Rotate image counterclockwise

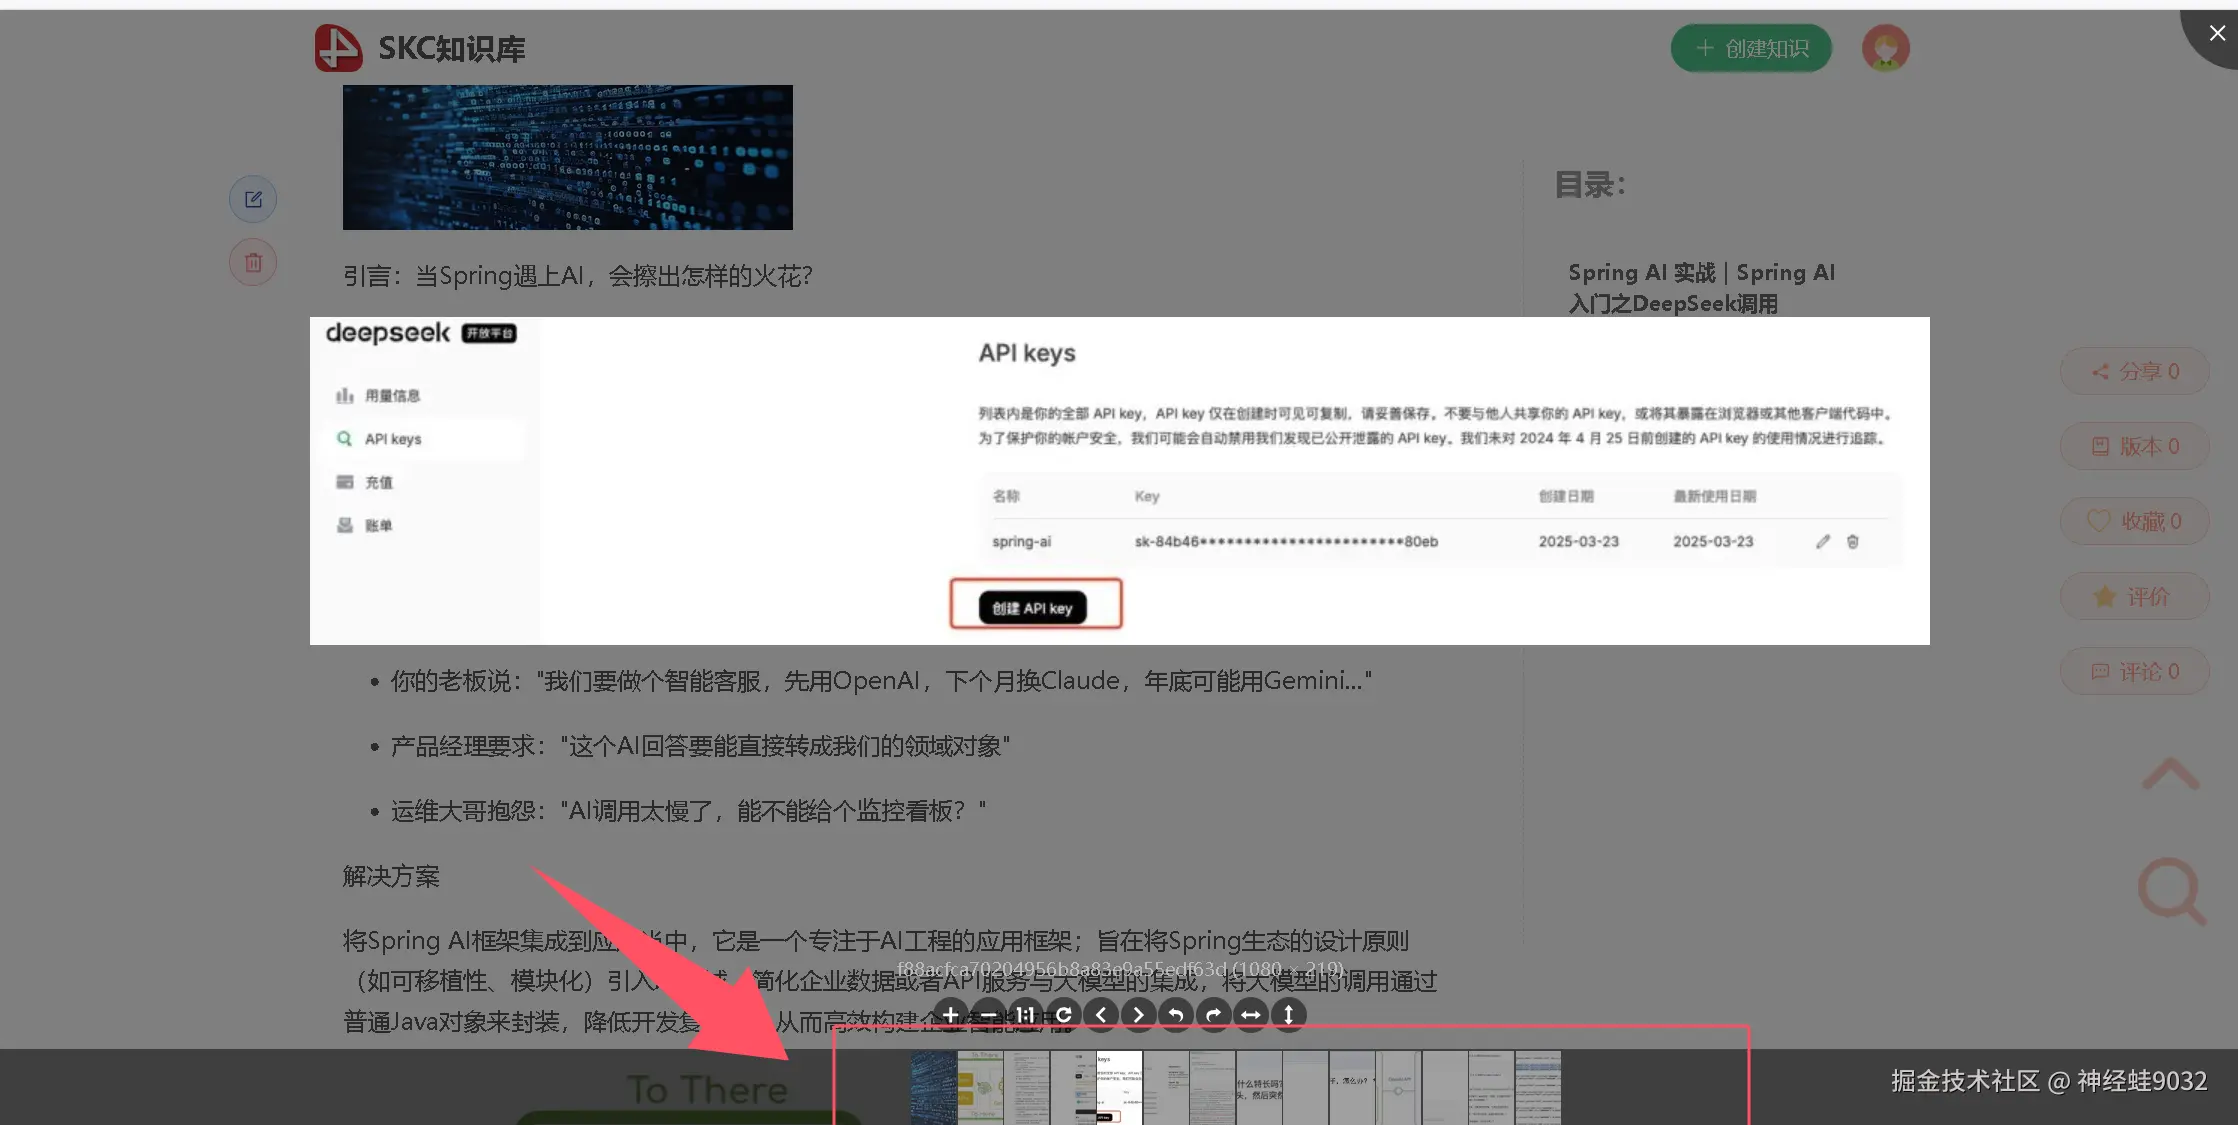[1176, 1015]
